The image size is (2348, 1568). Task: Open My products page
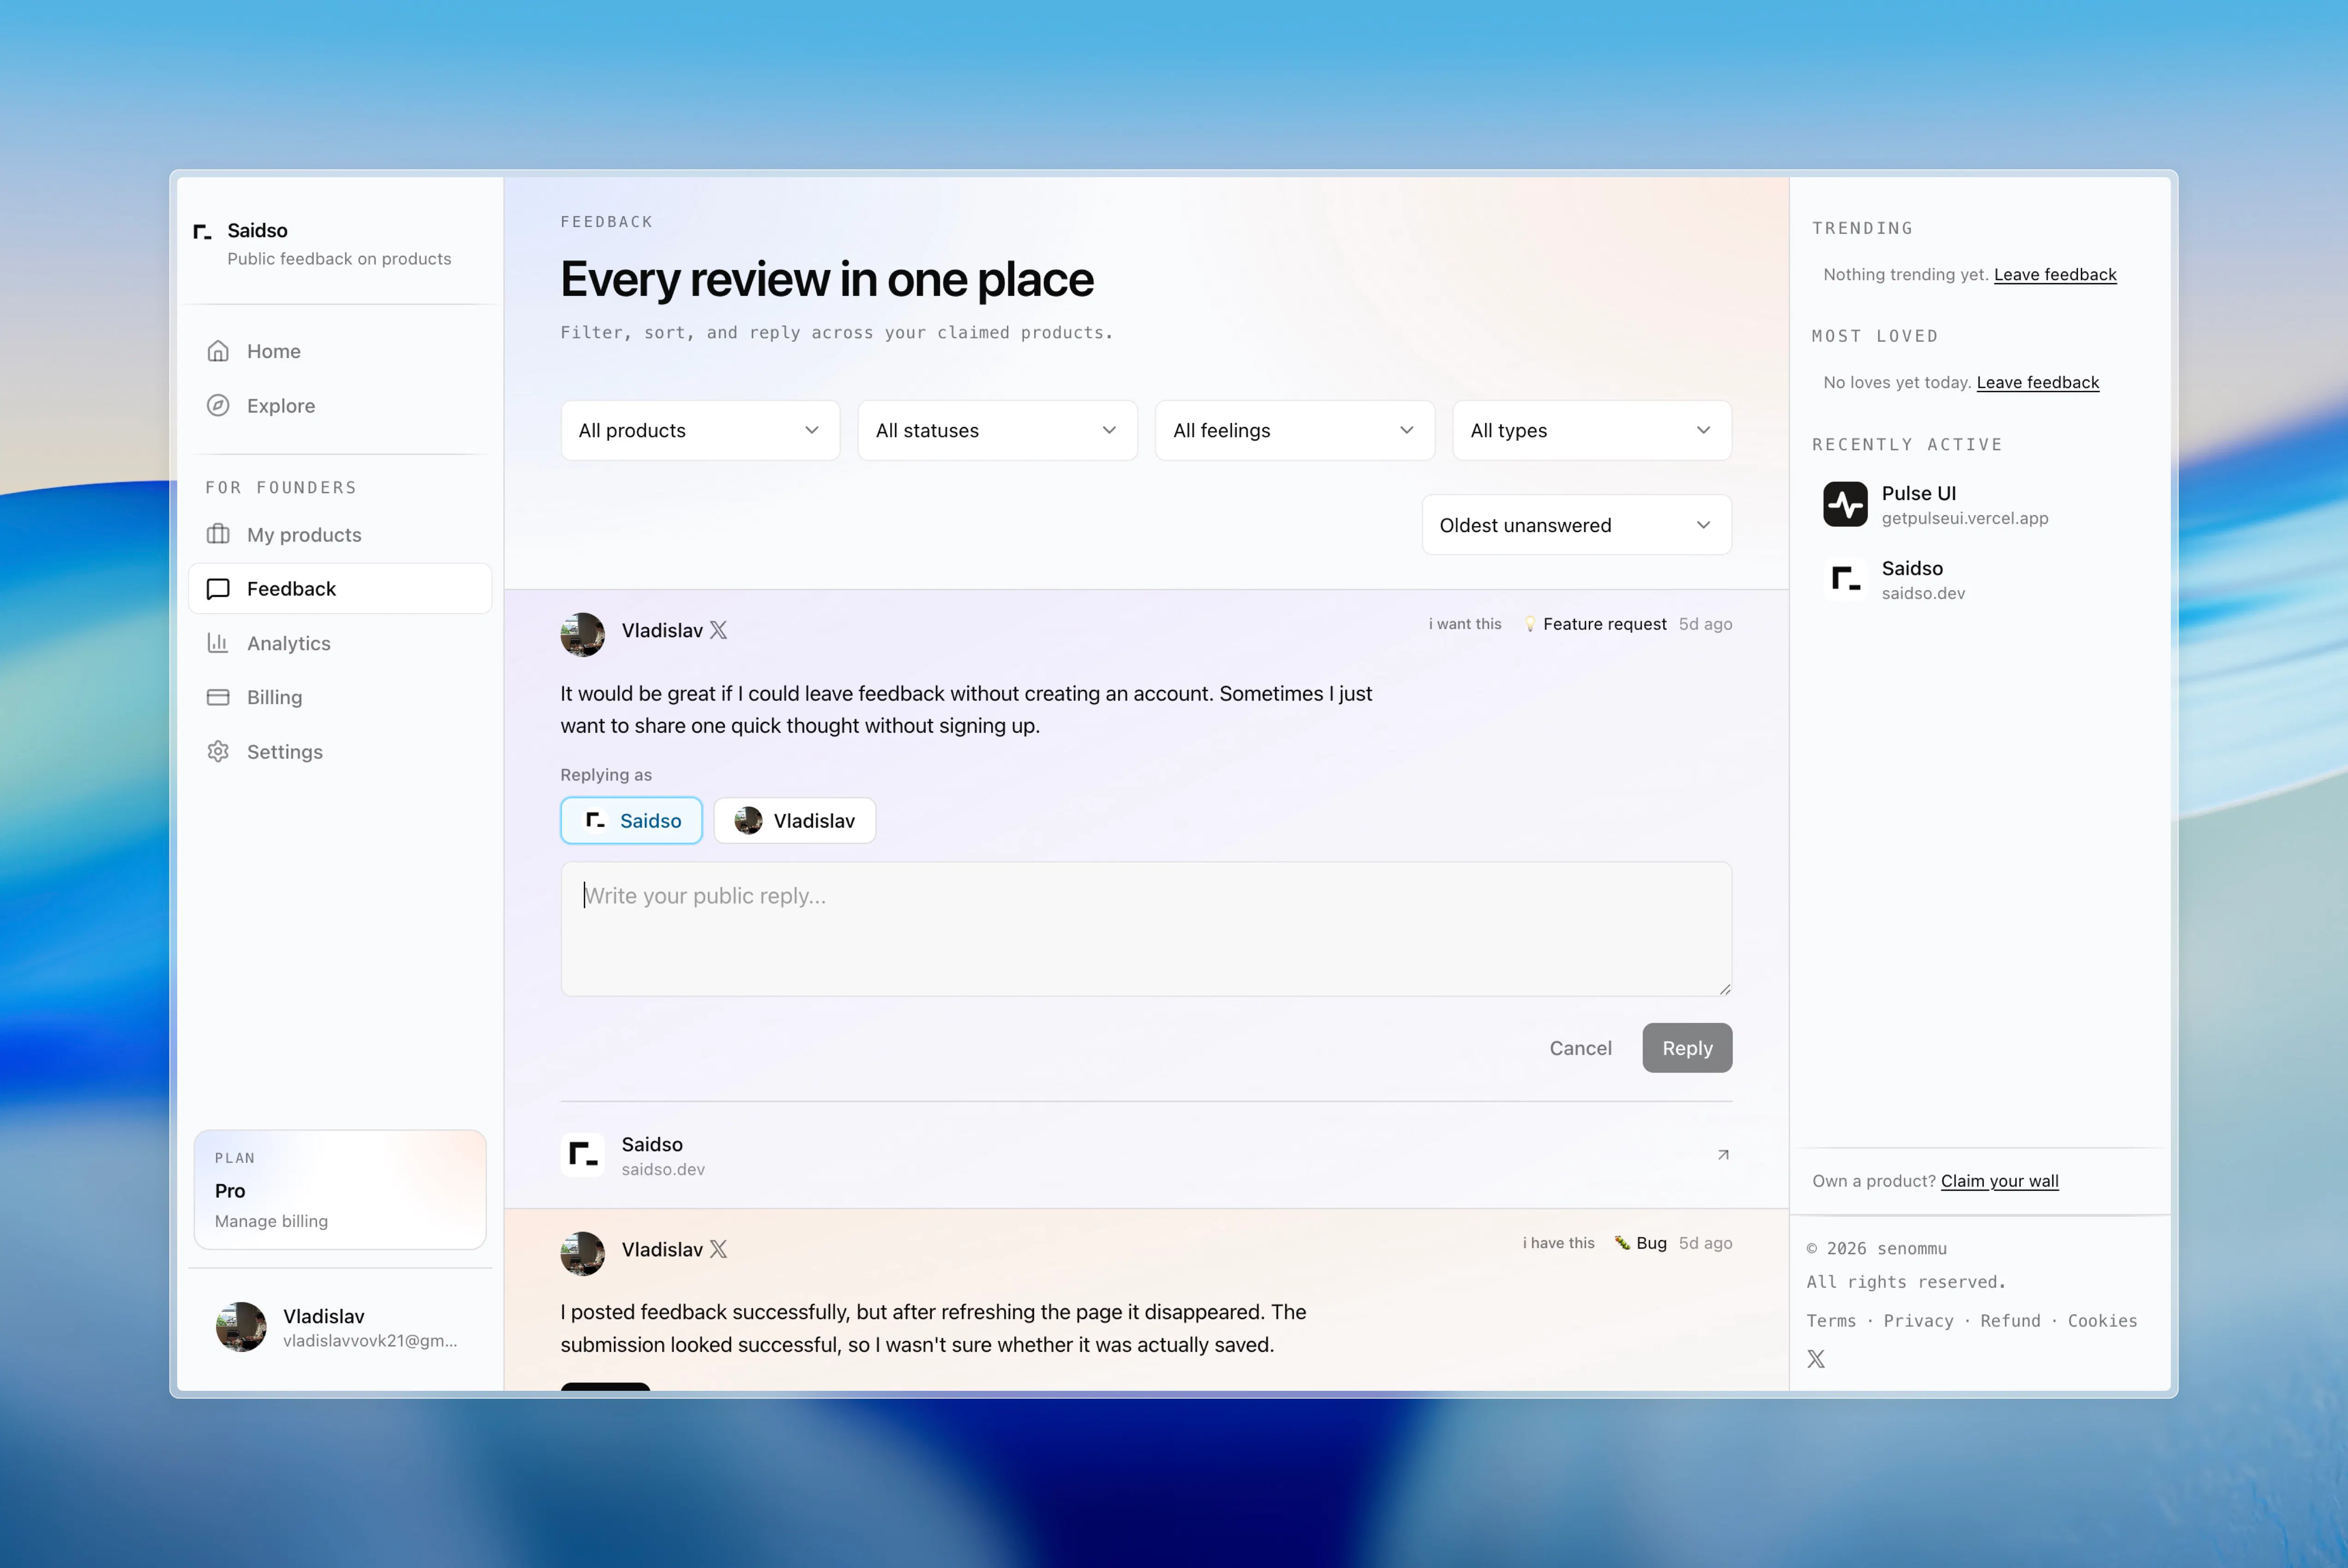pyautogui.click(x=340, y=534)
